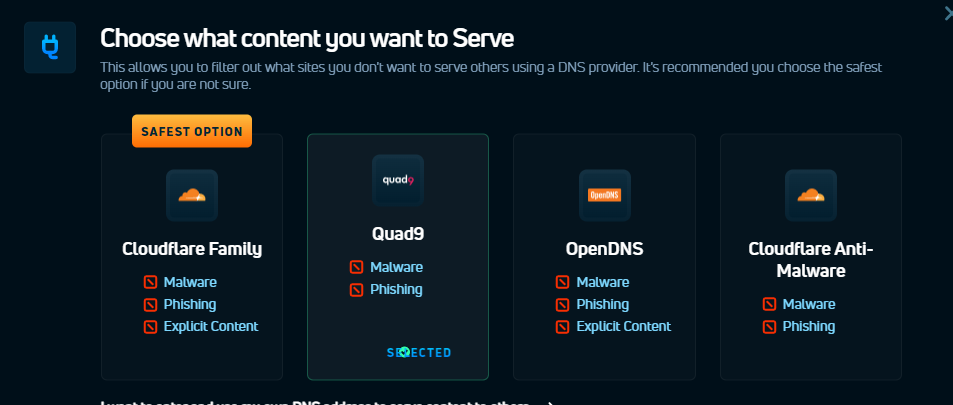Click the plug icon beside the heading
Image resolution: width=953 pixels, height=405 pixels.
(50, 47)
